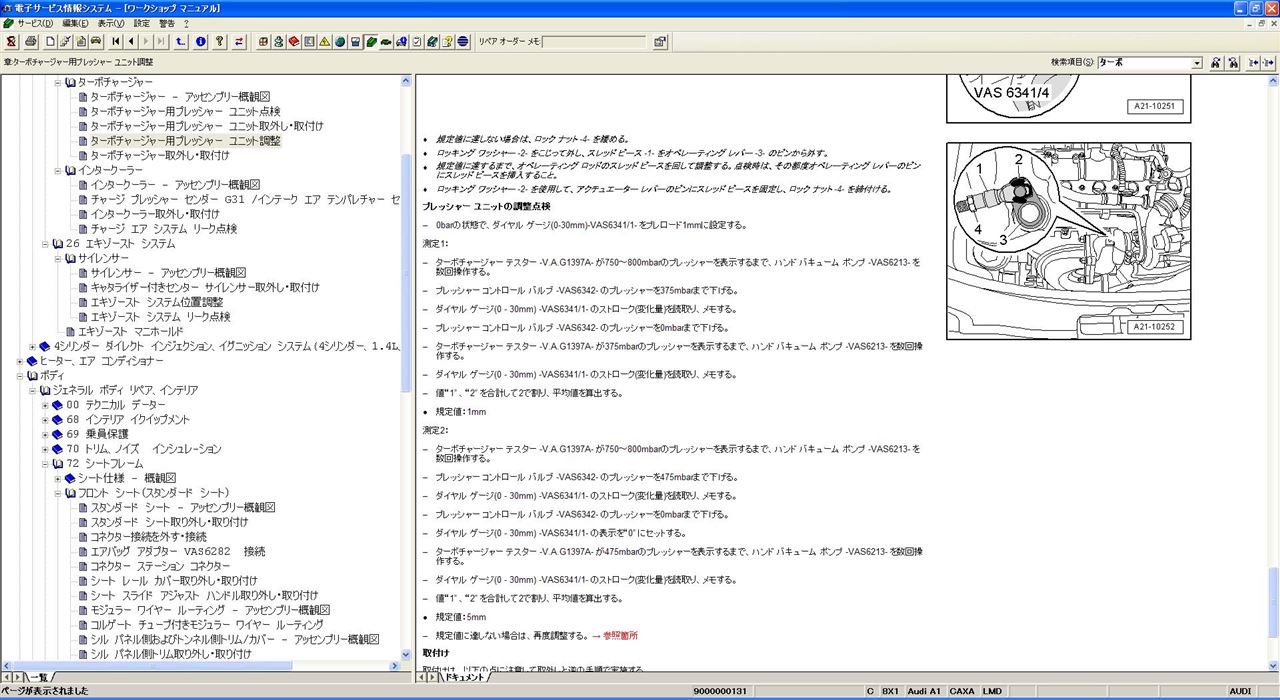1280x700 pixels.
Task: Click the car icon in the toolbar
Action: click(96, 42)
